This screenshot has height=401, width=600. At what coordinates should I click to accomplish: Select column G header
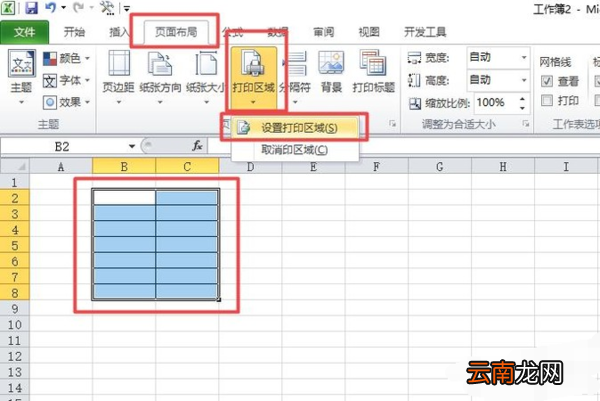440,167
